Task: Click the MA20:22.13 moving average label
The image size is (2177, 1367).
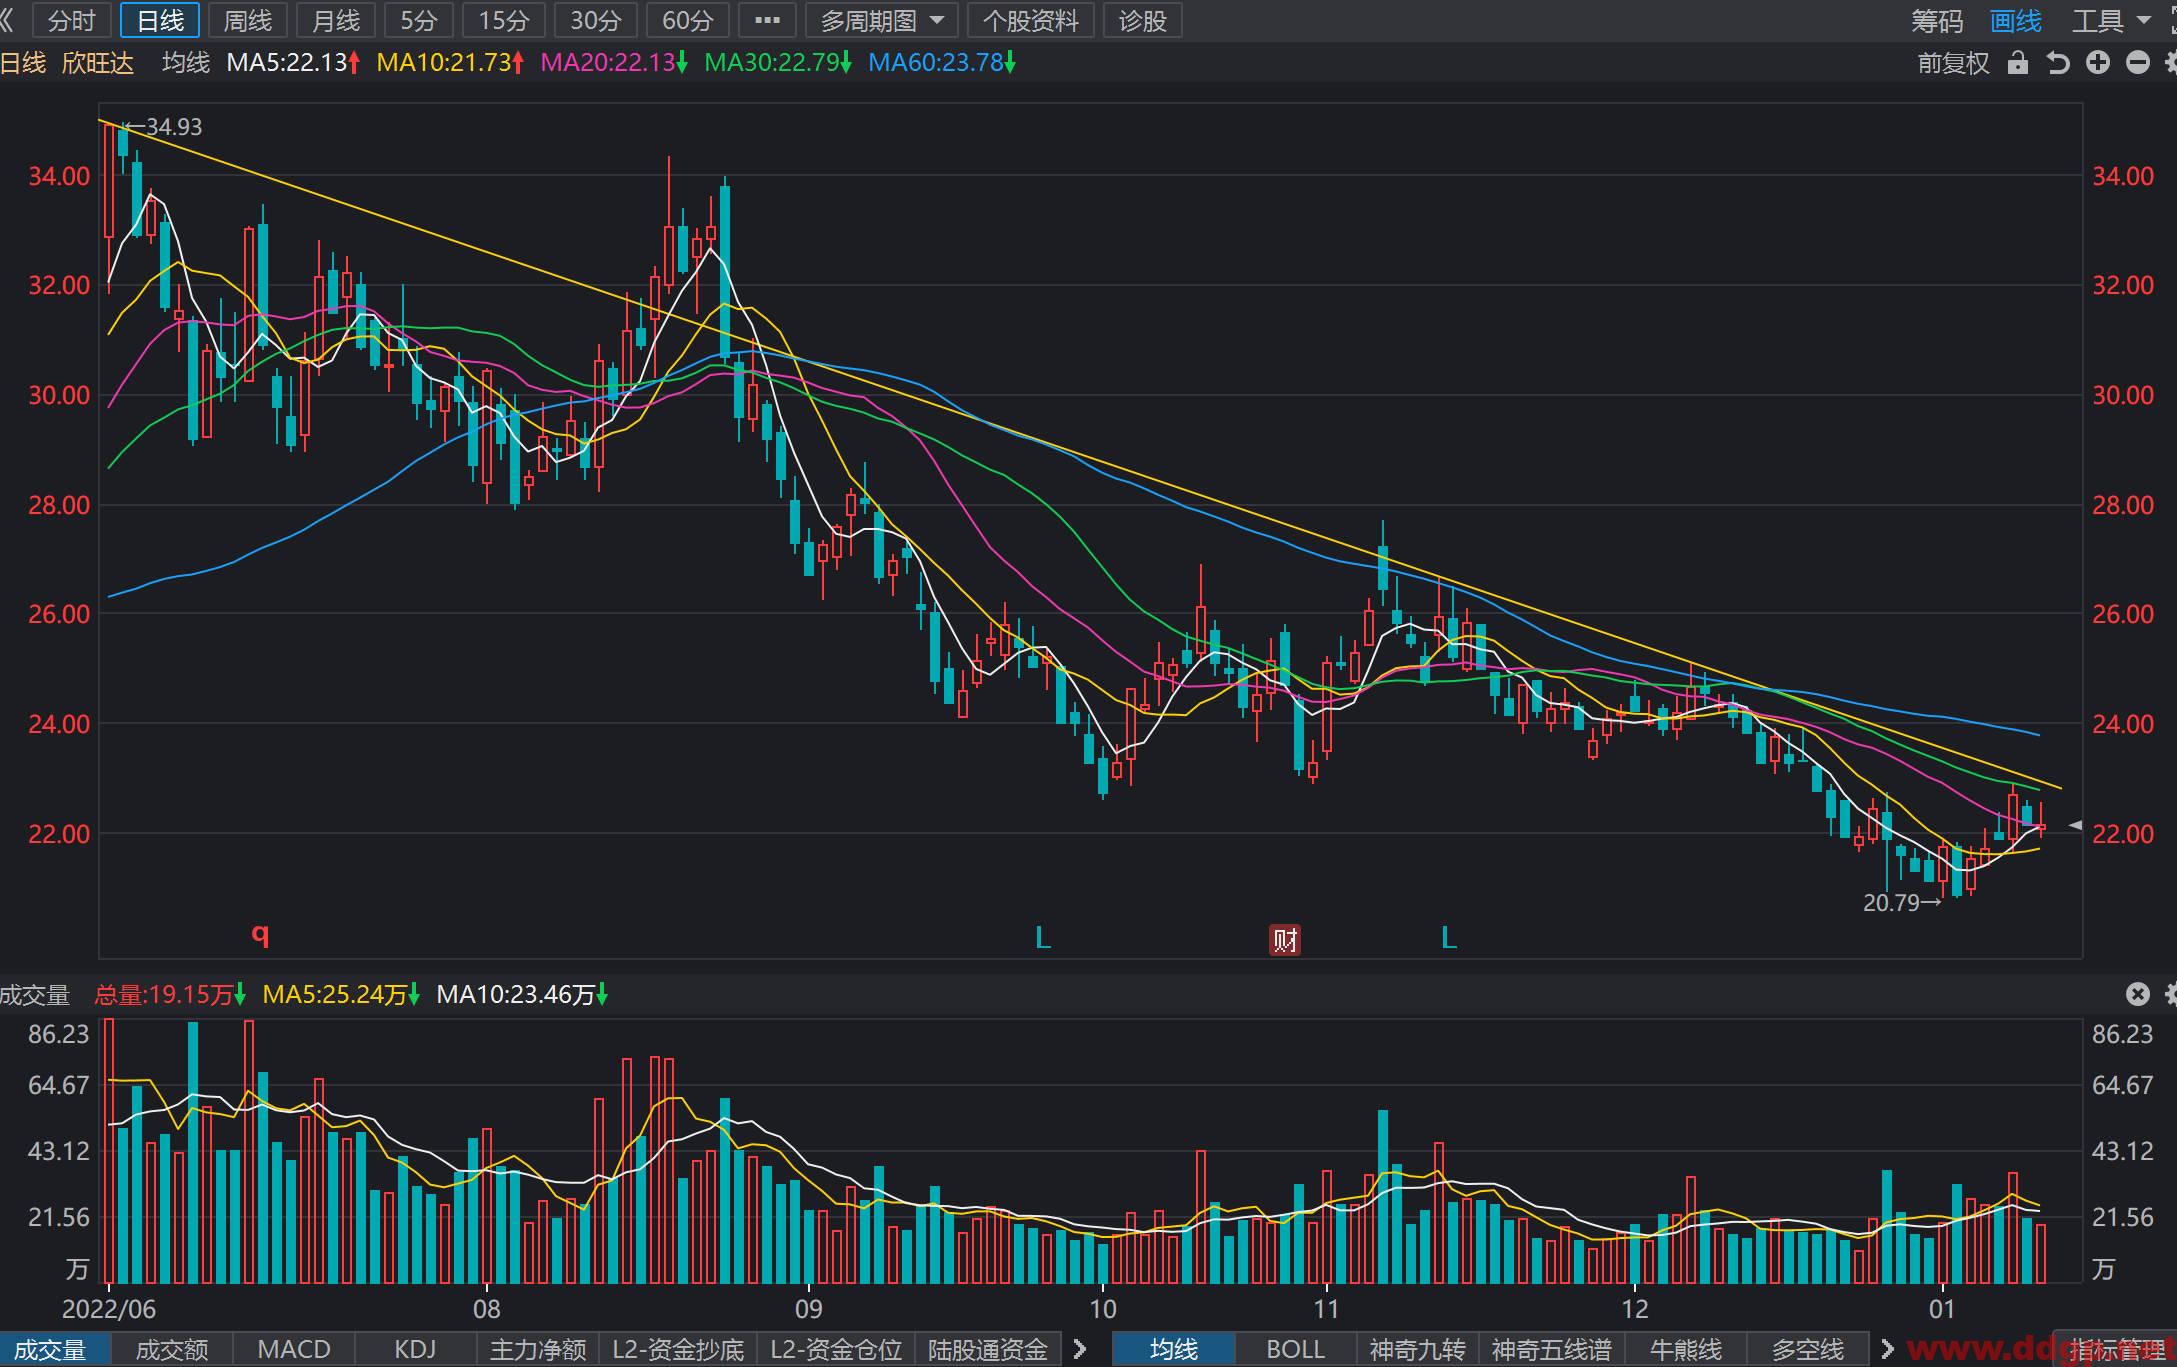Action: click(614, 63)
